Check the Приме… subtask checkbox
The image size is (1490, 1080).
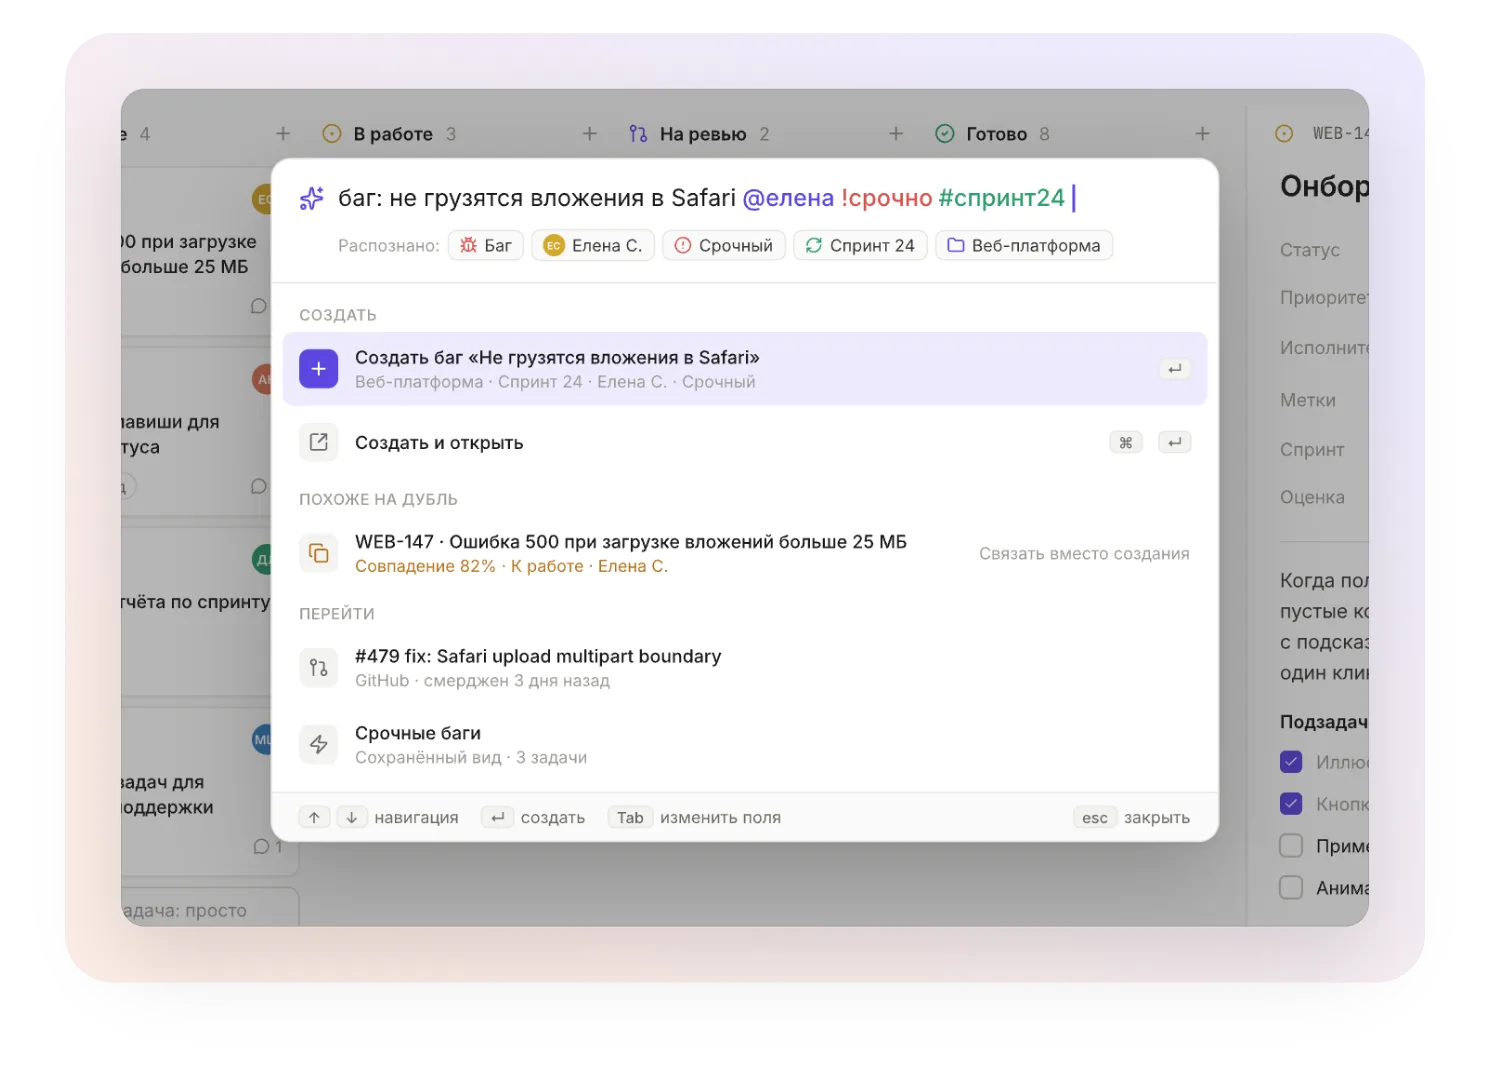coord(1291,846)
